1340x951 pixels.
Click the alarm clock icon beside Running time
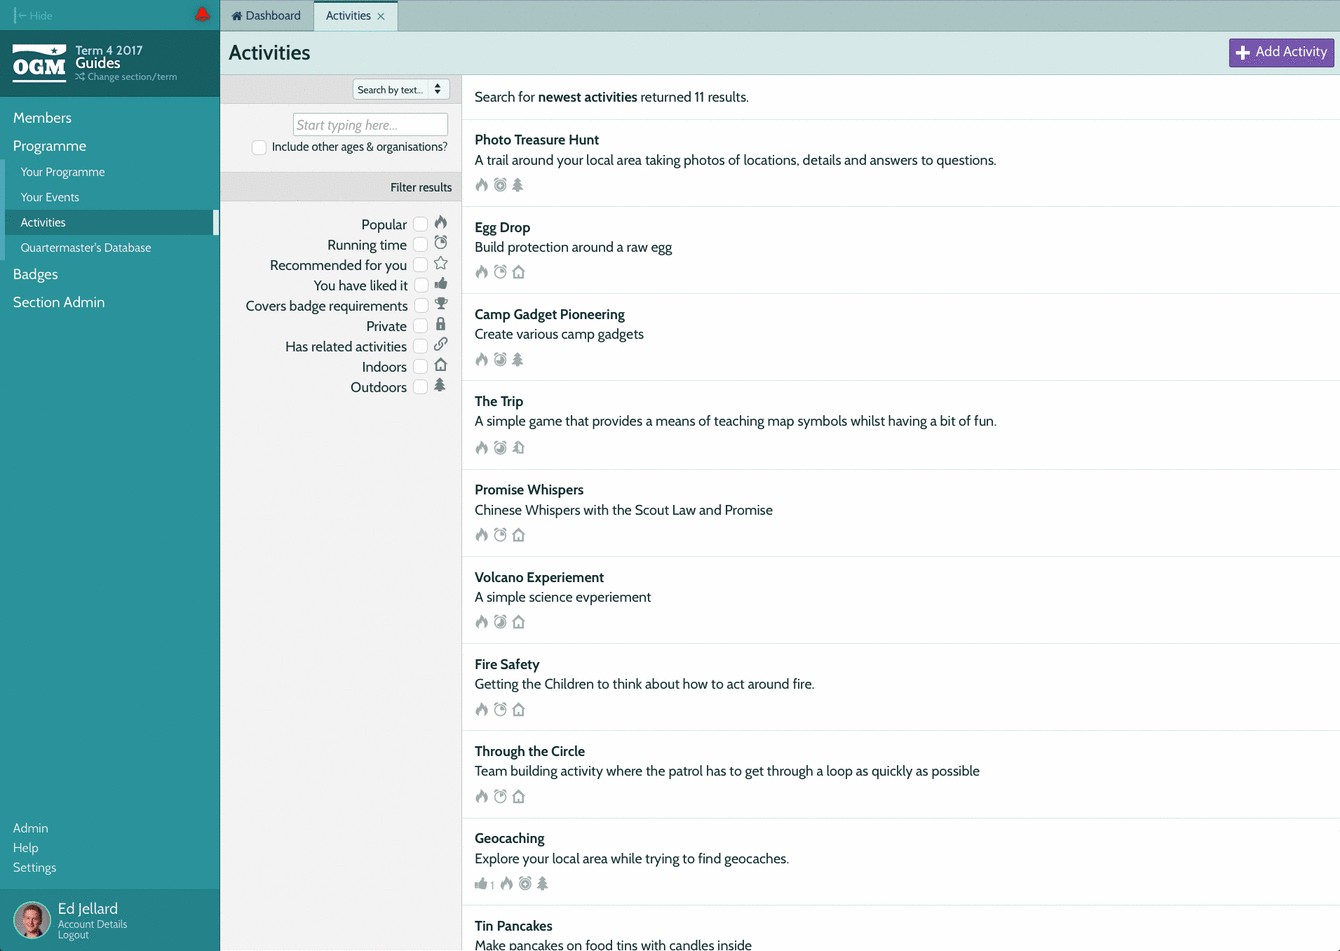click(440, 243)
